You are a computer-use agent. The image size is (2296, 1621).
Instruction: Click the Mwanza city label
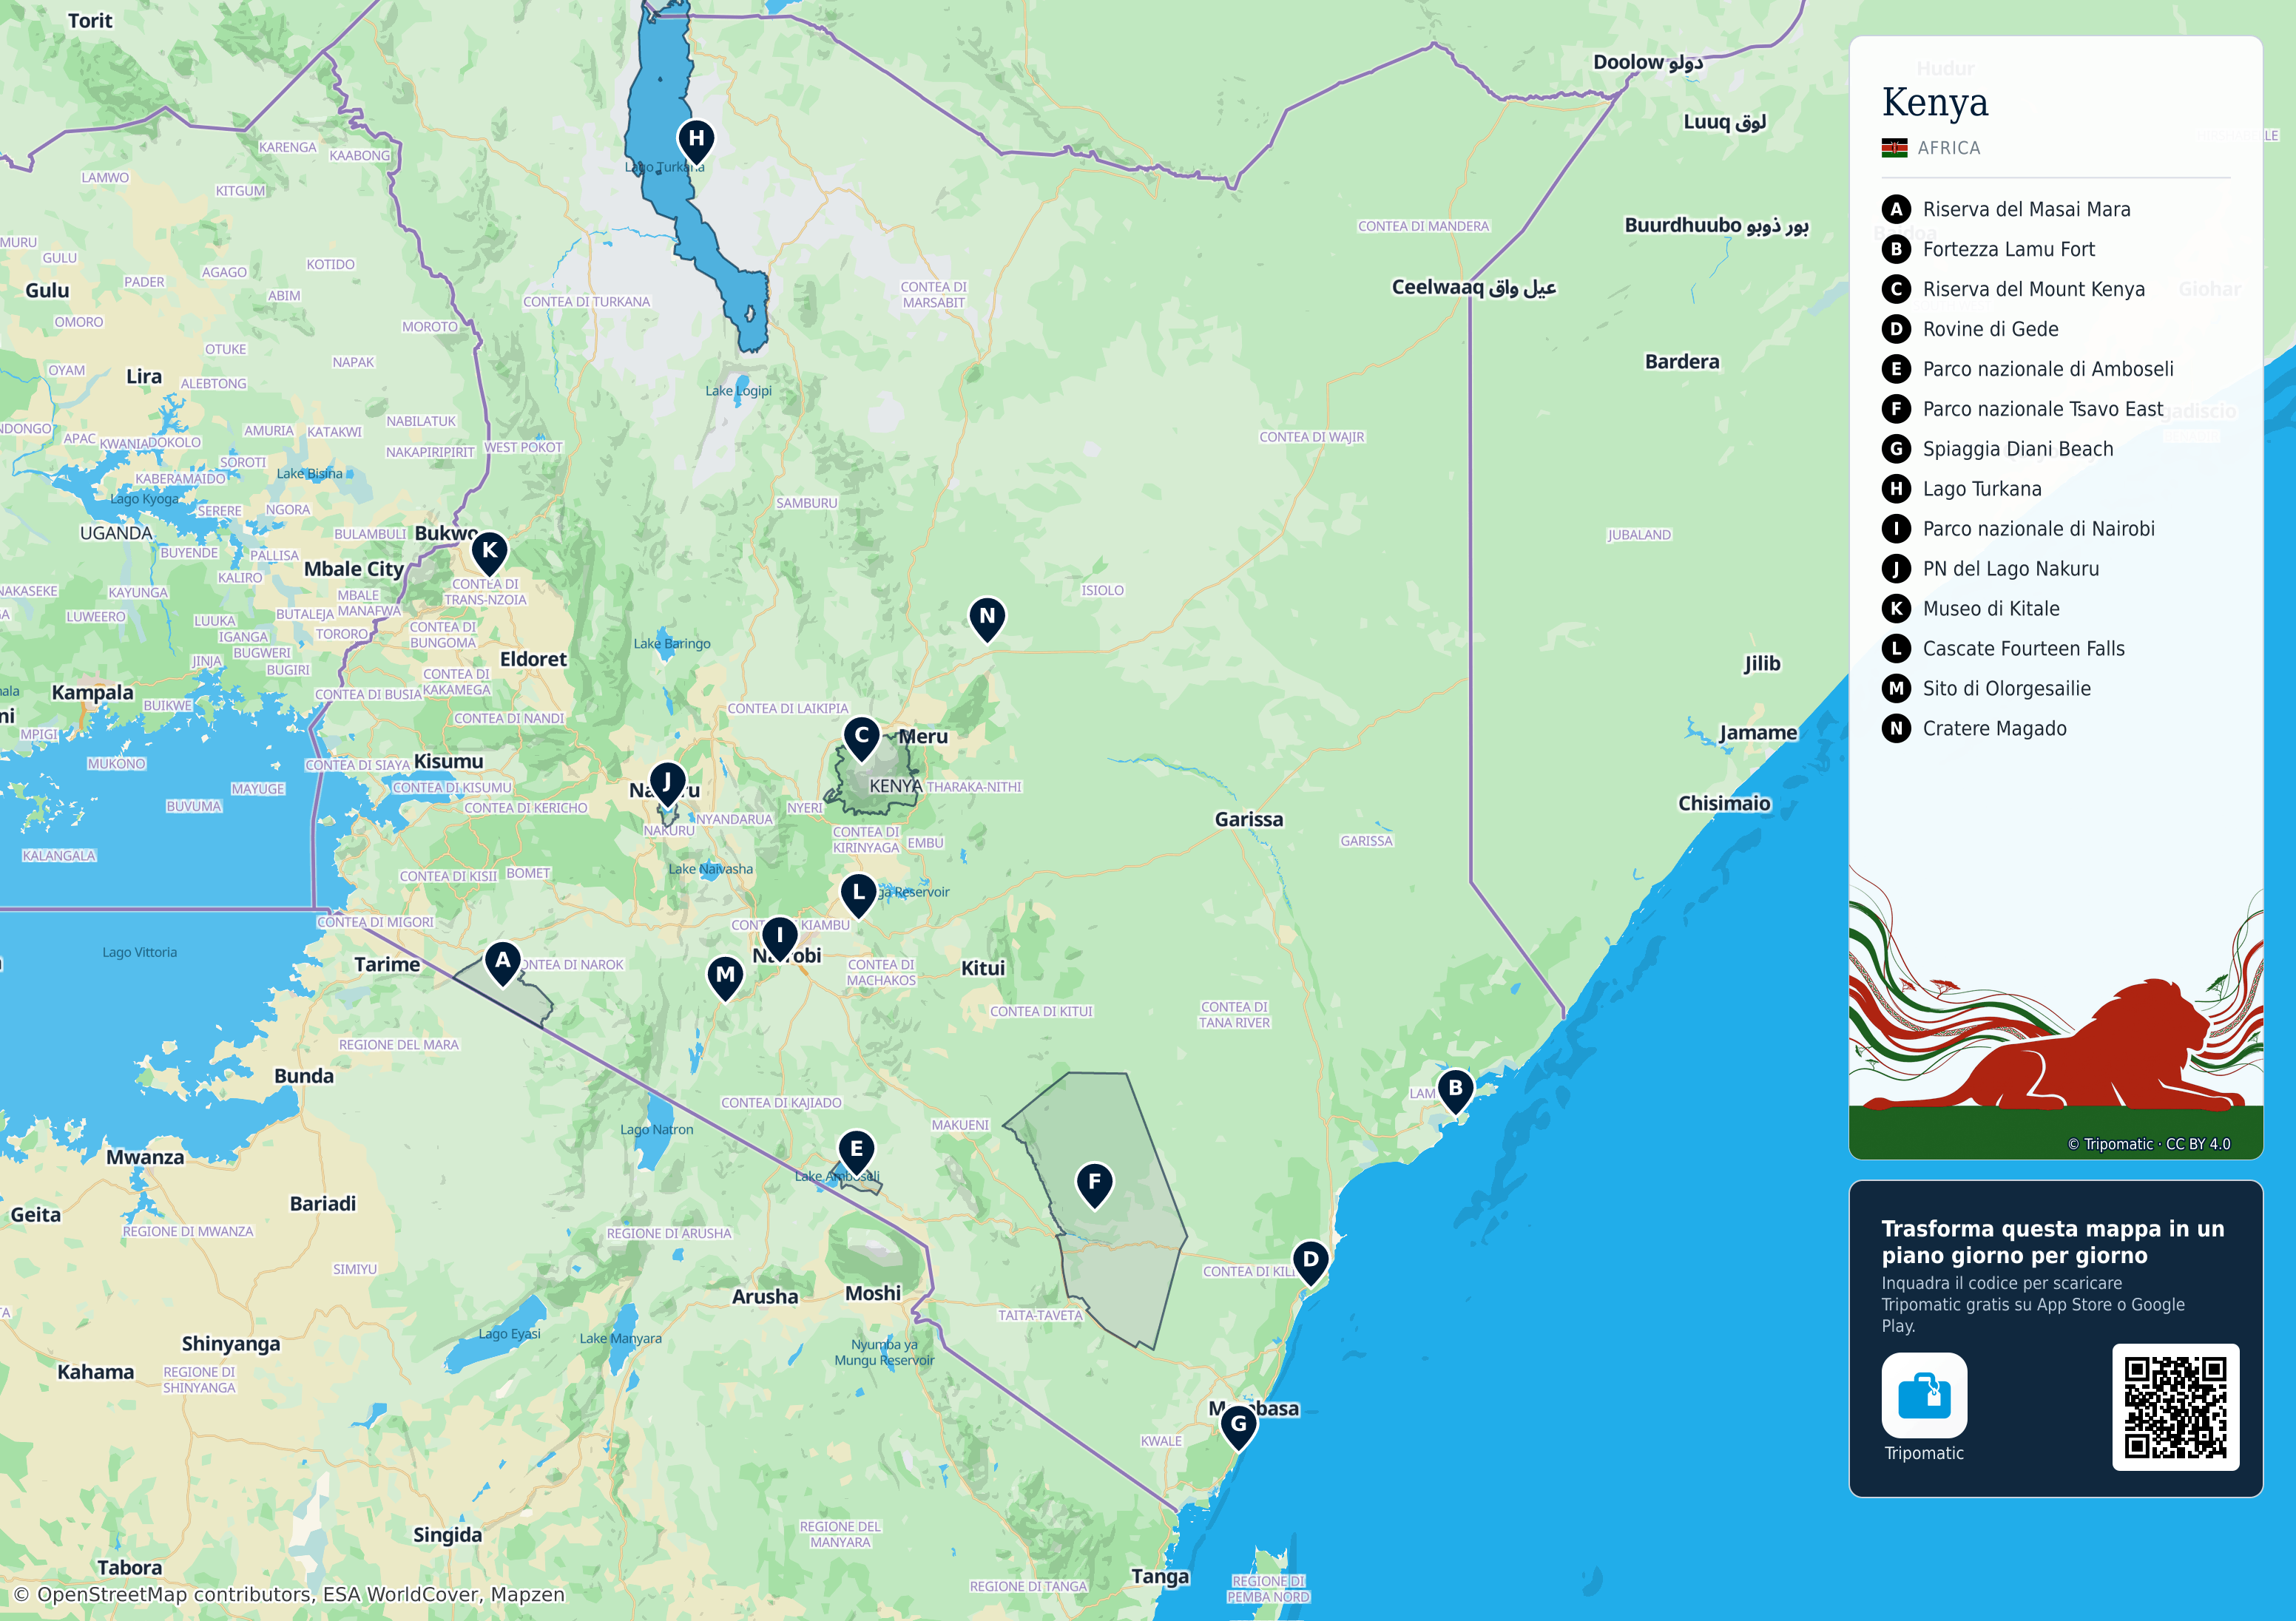click(x=145, y=1157)
